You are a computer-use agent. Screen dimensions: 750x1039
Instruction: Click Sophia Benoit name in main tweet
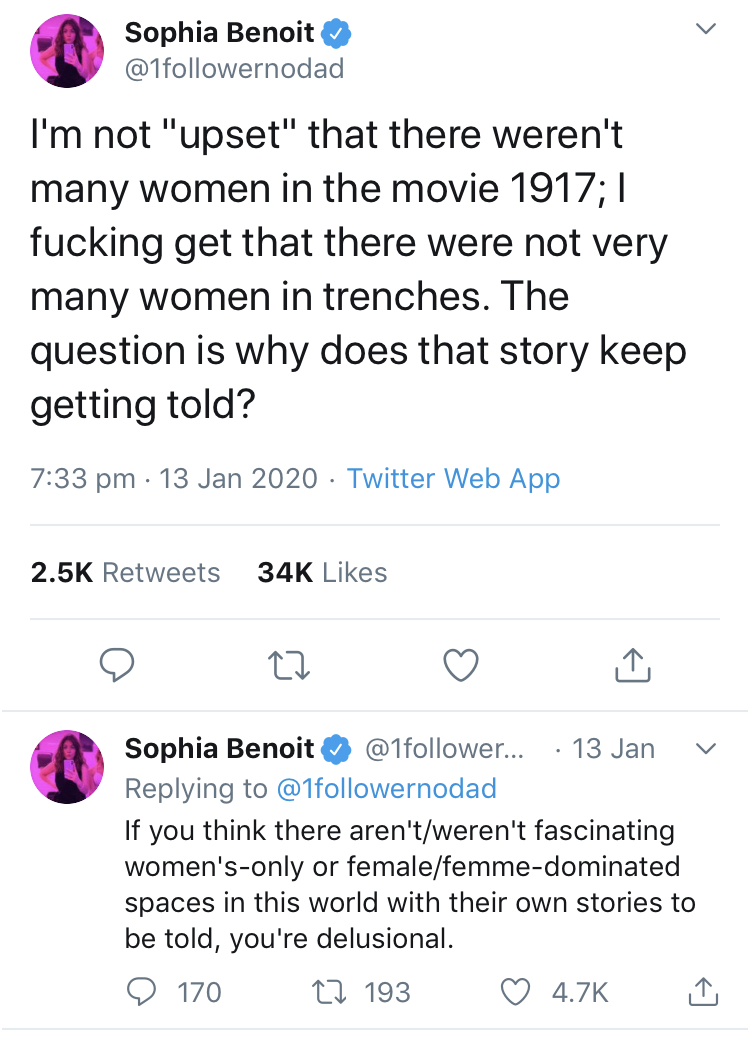pyautogui.click(x=220, y=33)
